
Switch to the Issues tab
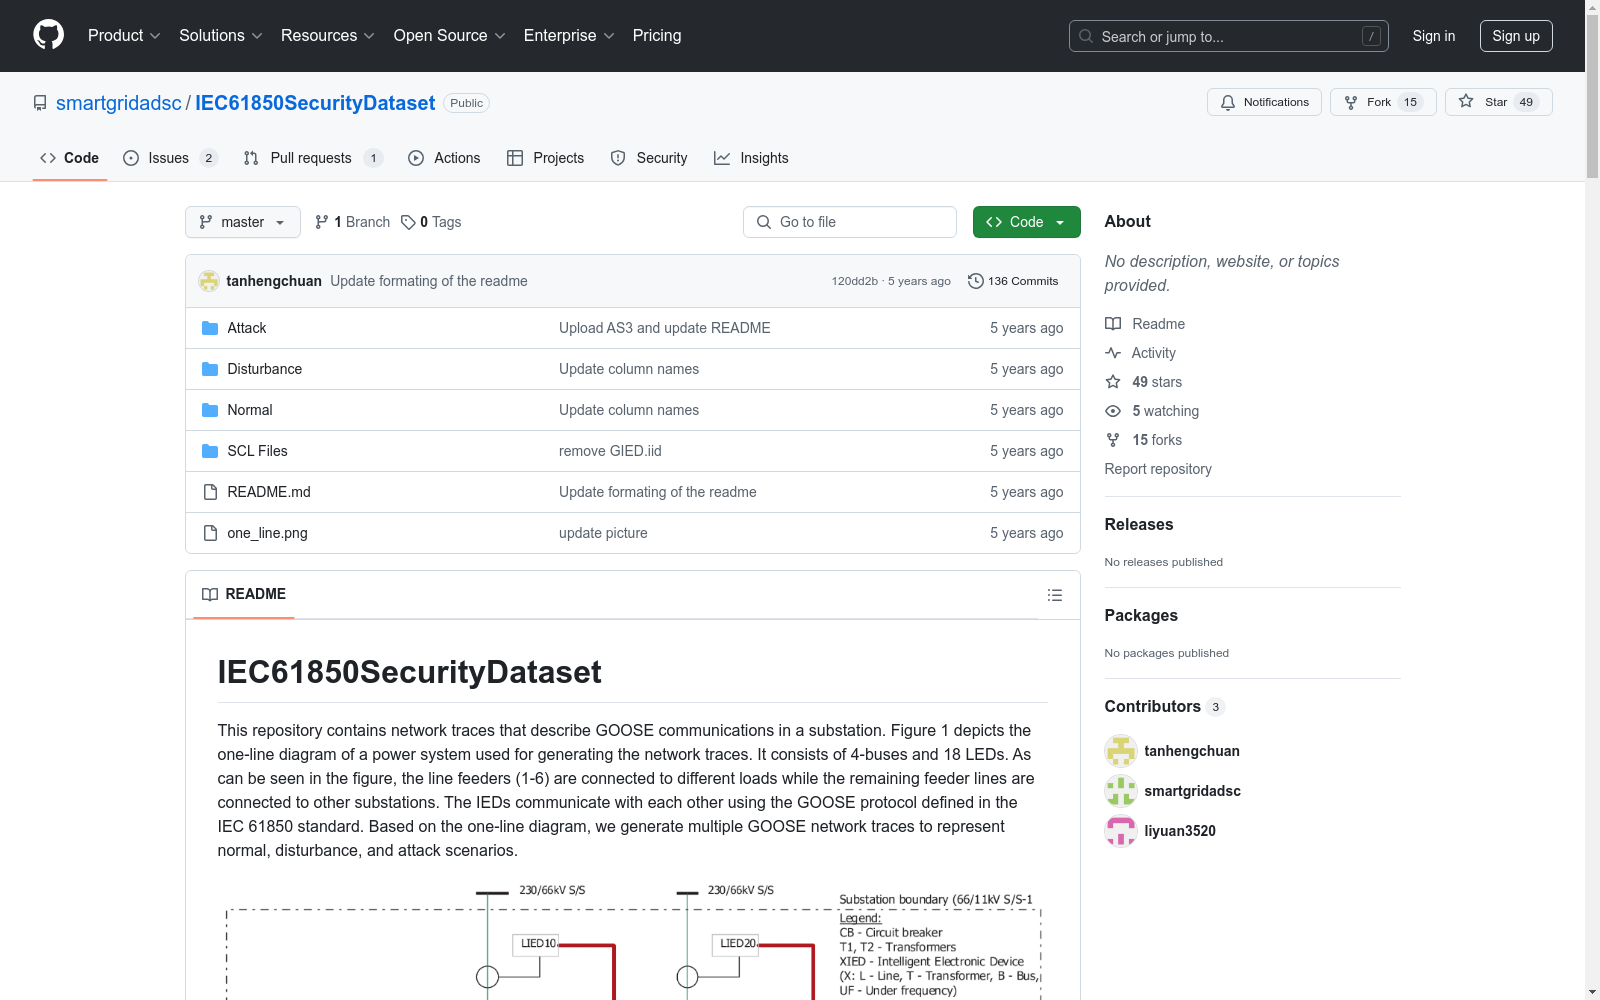(x=170, y=158)
